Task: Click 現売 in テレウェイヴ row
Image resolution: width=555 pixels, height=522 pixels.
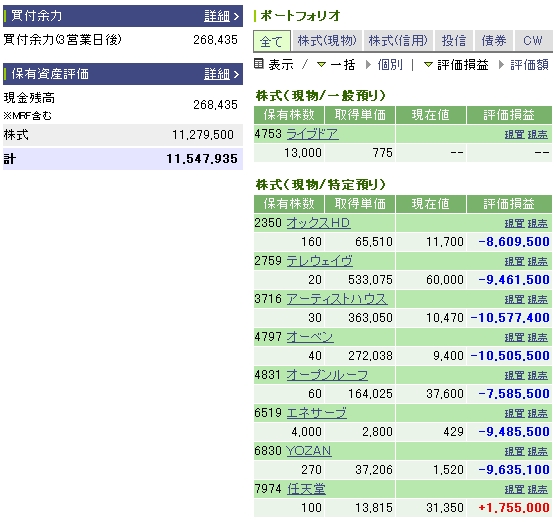Action: click(538, 262)
